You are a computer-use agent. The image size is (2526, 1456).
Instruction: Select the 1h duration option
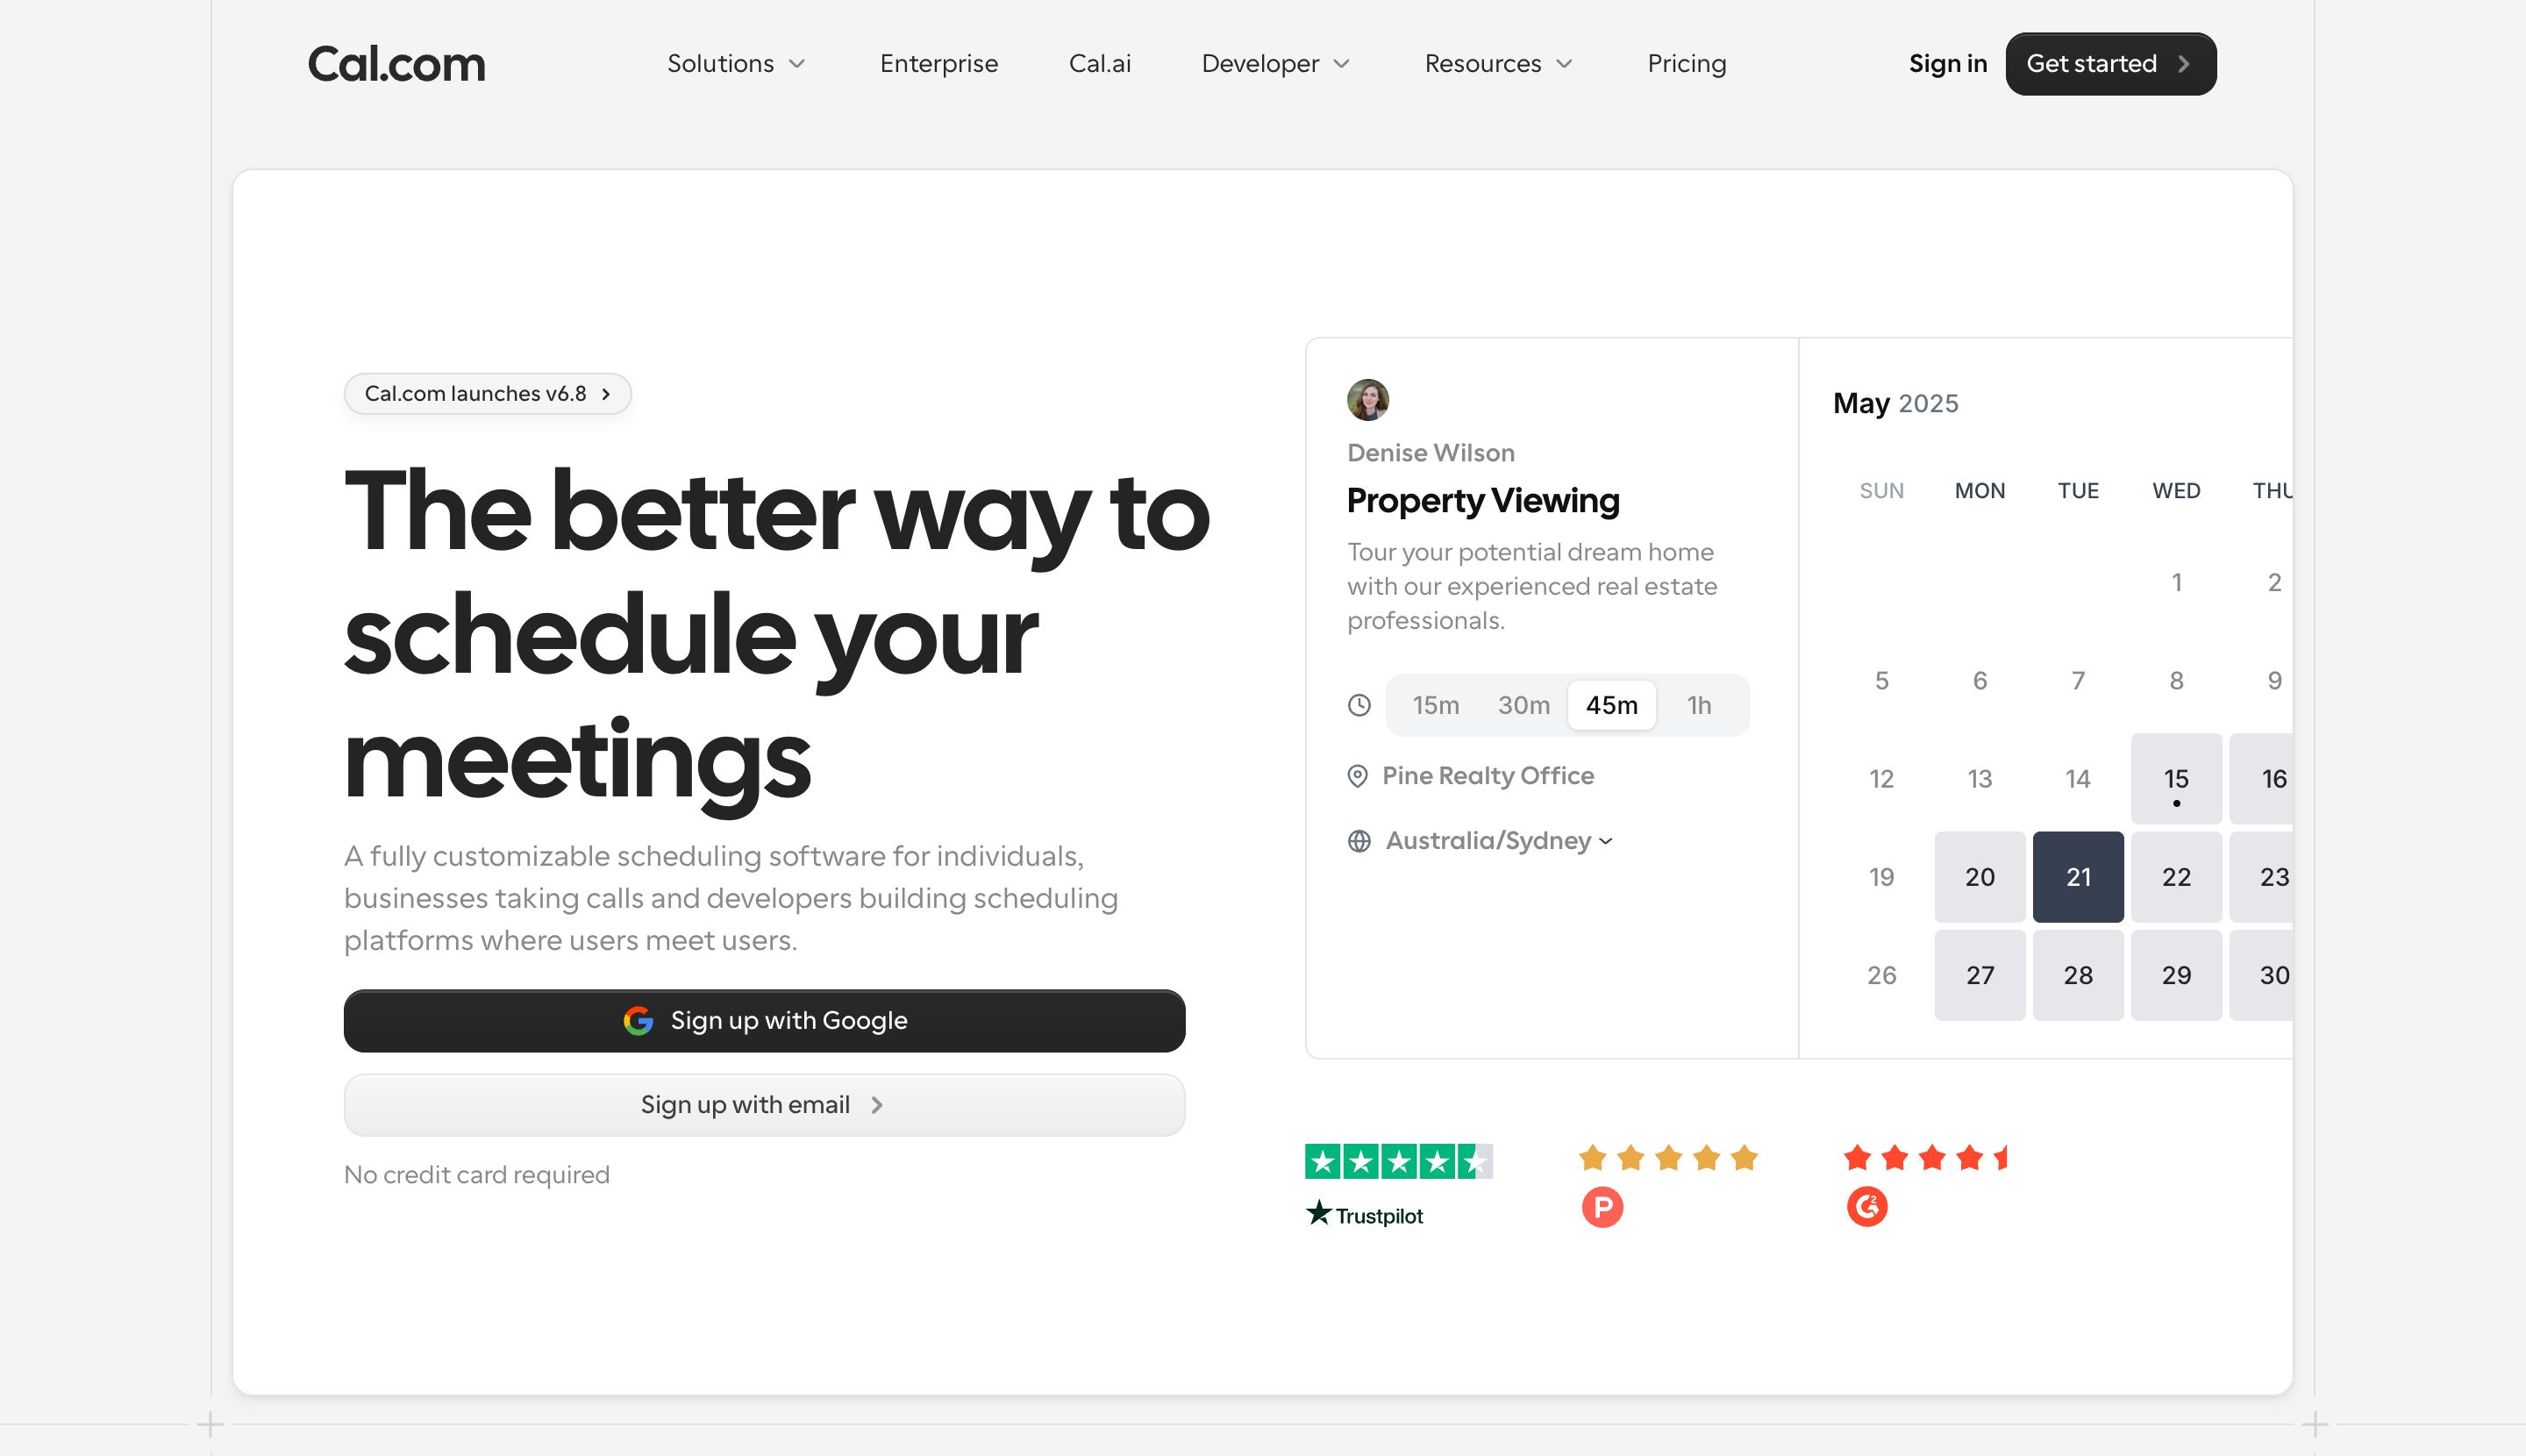click(1699, 705)
